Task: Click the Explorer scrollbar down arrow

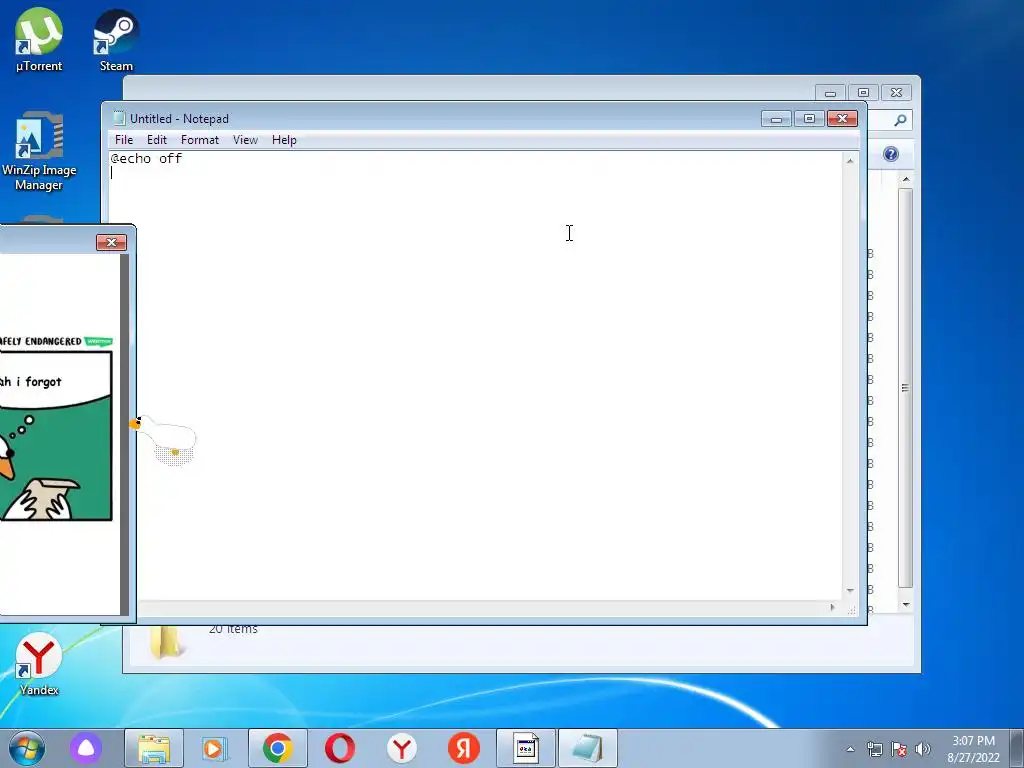Action: coord(906,605)
